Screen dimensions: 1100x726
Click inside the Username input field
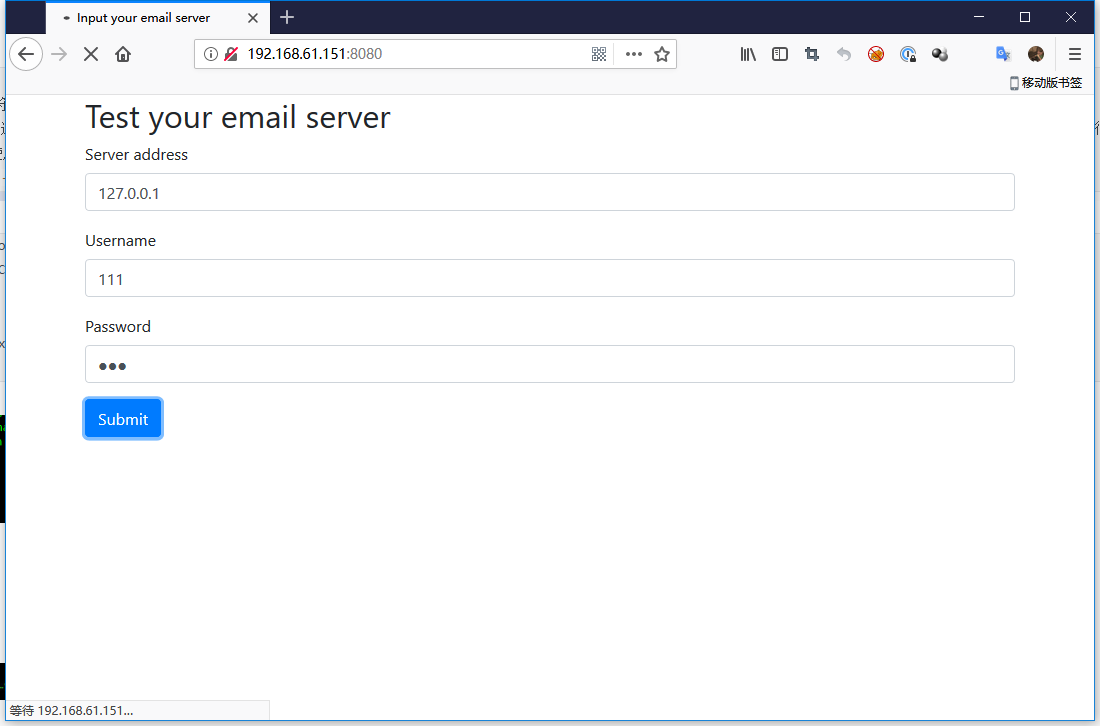[550, 278]
